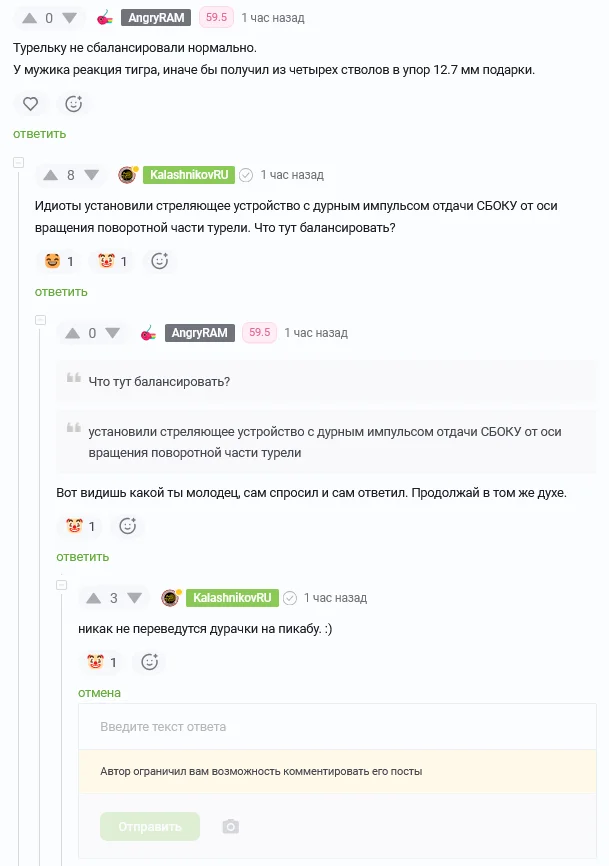This screenshot has height=866, width=609.
Task: Click 'отмена' to cancel the reply
Action: [99, 693]
